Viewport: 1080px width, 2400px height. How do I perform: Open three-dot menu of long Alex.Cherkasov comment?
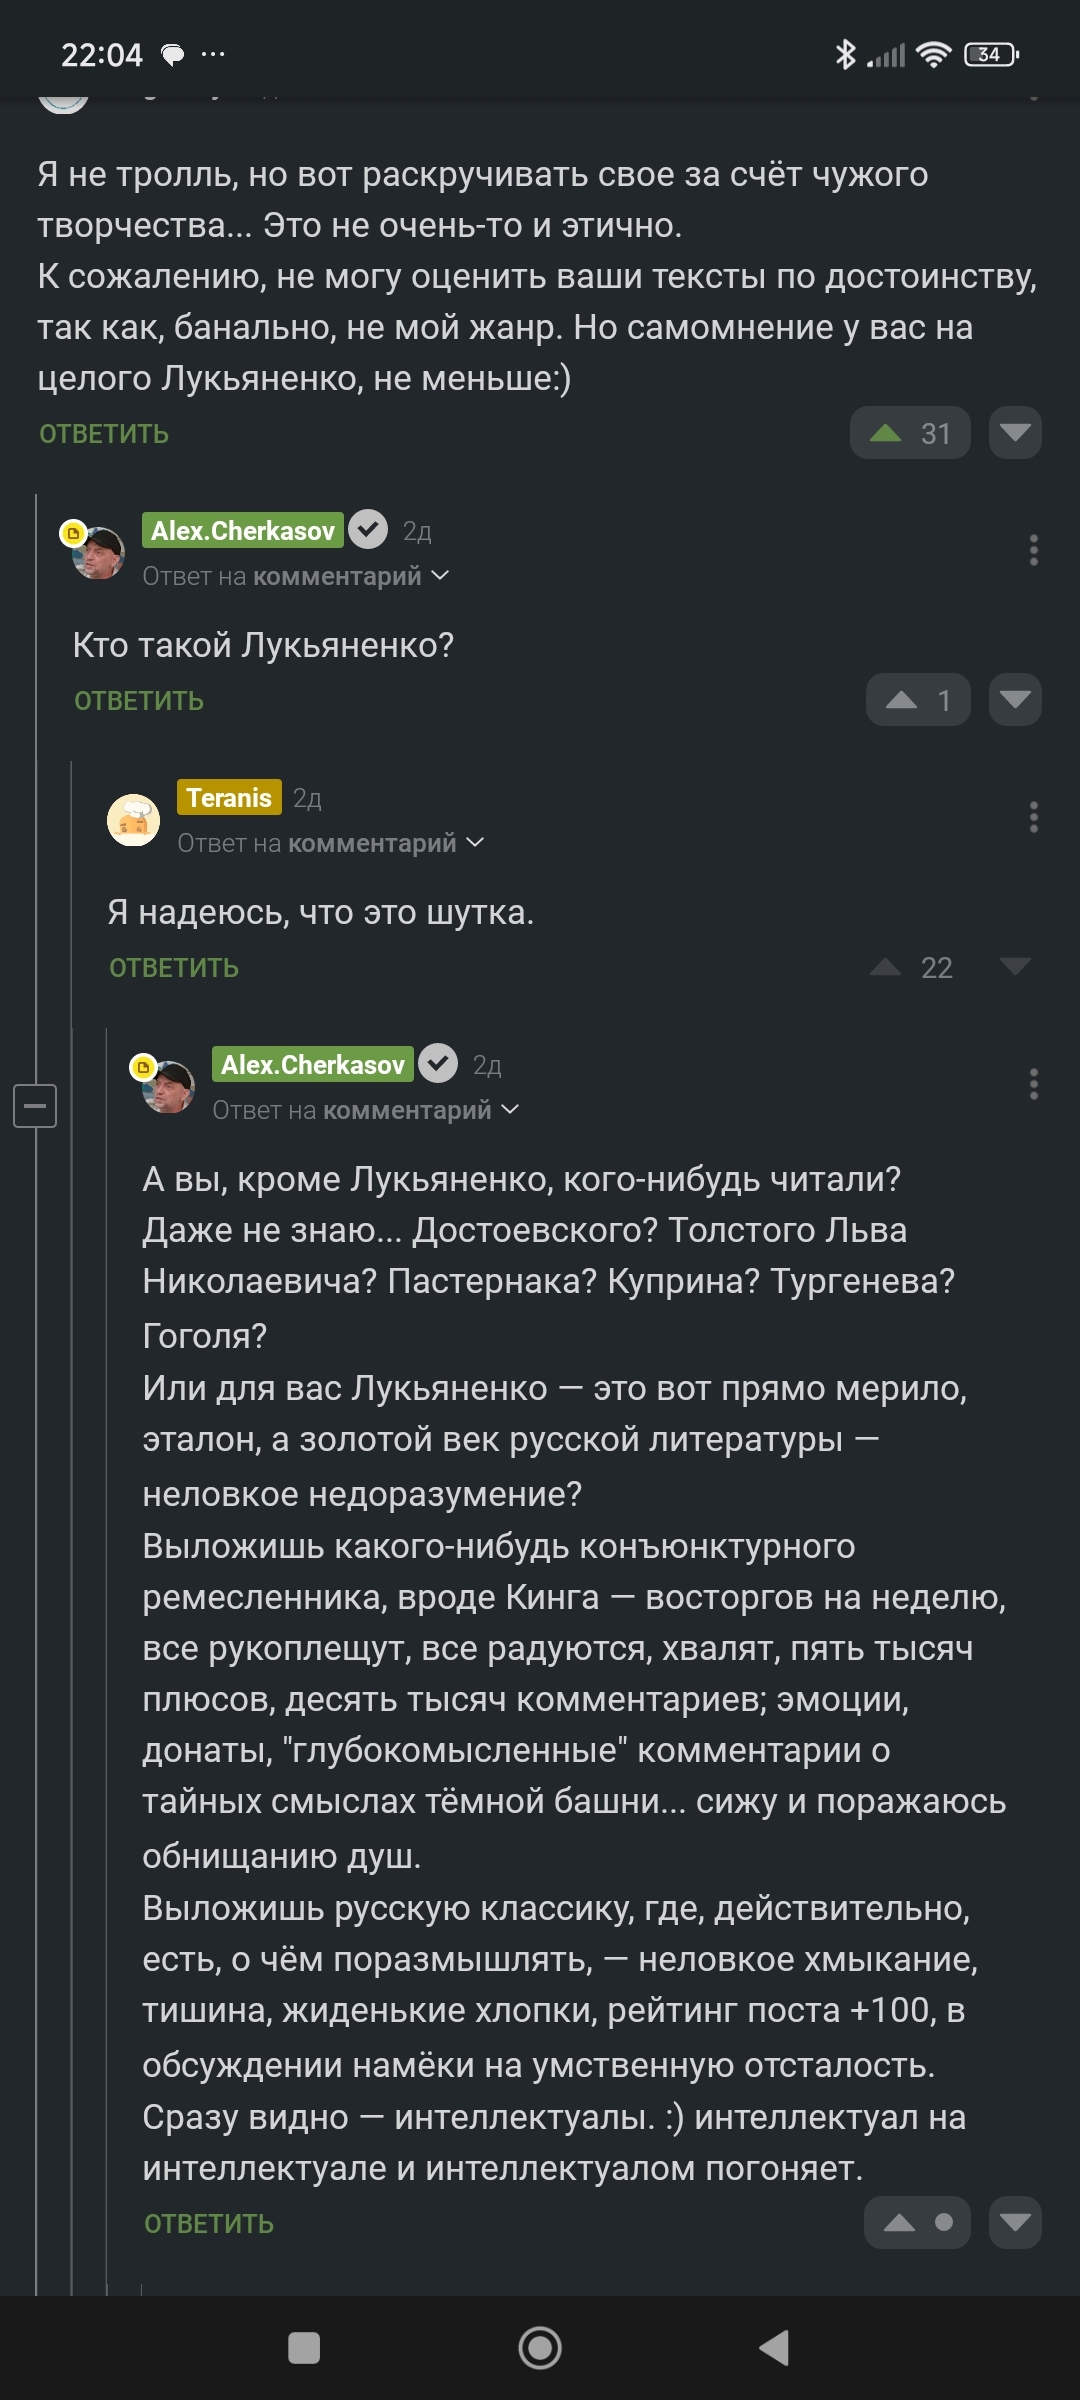point(1033,1084)
